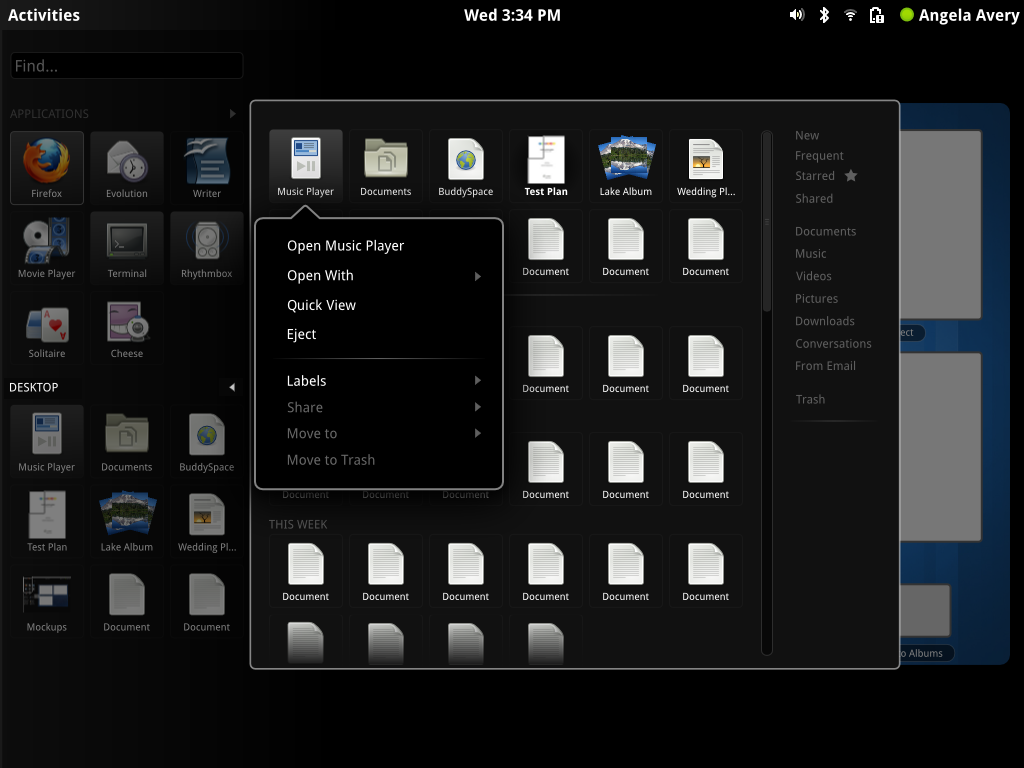Show Frequent items in the sidebar
Image resolution: width=1024 pixels, height=768 pixels.
click(818, 155)
